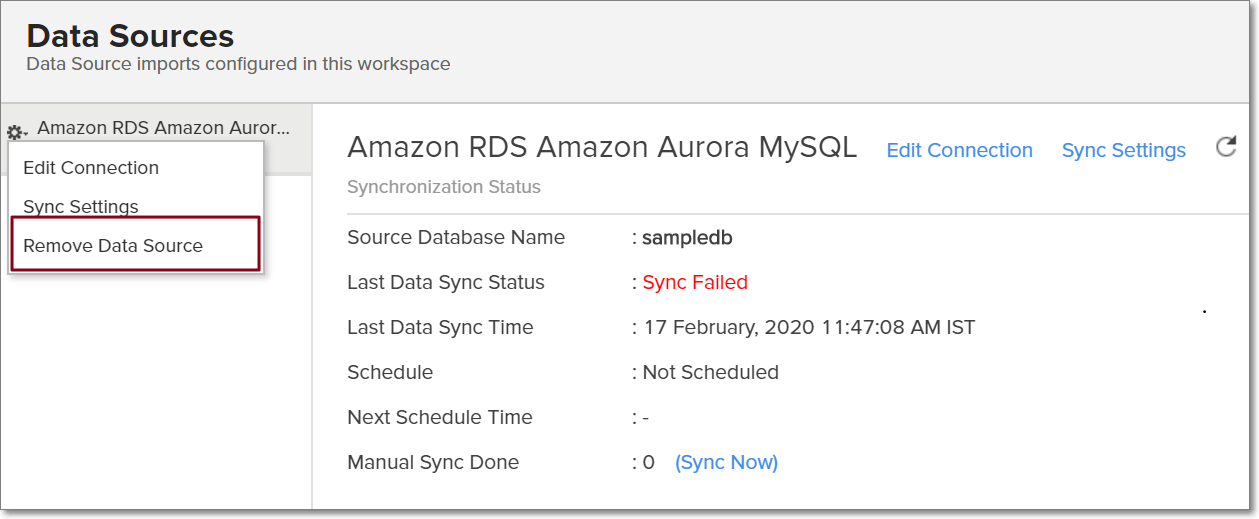The width and height of the screenshot is (1259, 519).
Task: Click the Amazon RDS Amazon Aurora MySQL title
Action: point(602,148)
